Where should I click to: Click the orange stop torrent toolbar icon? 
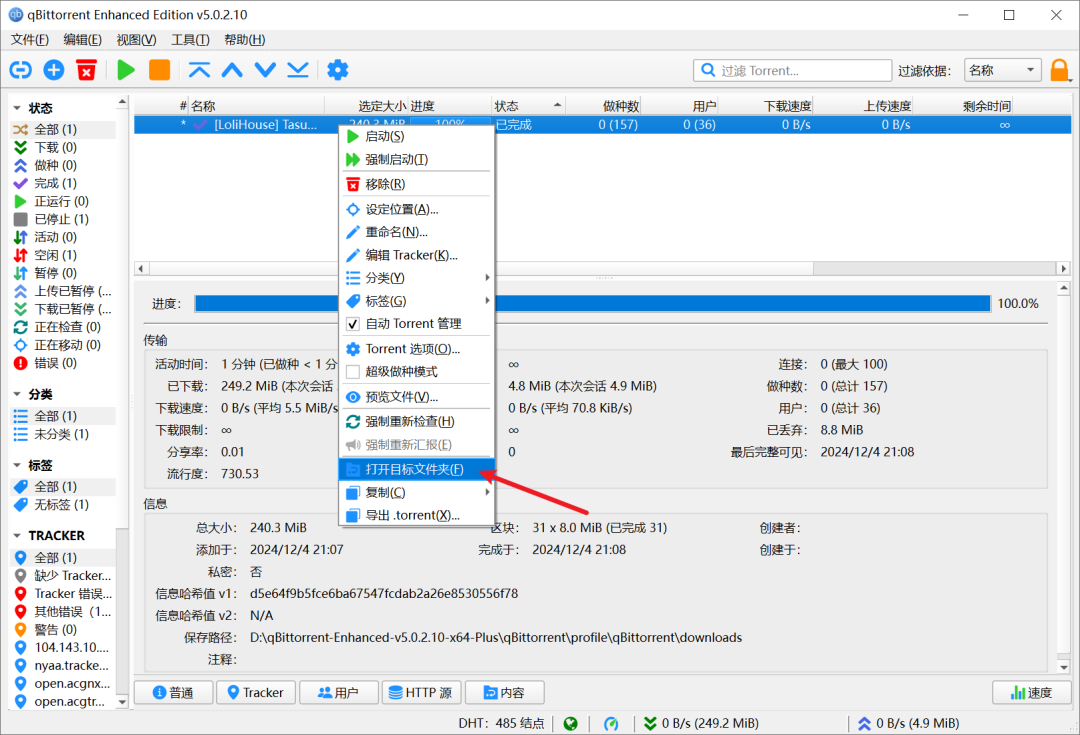click(159, 70)
